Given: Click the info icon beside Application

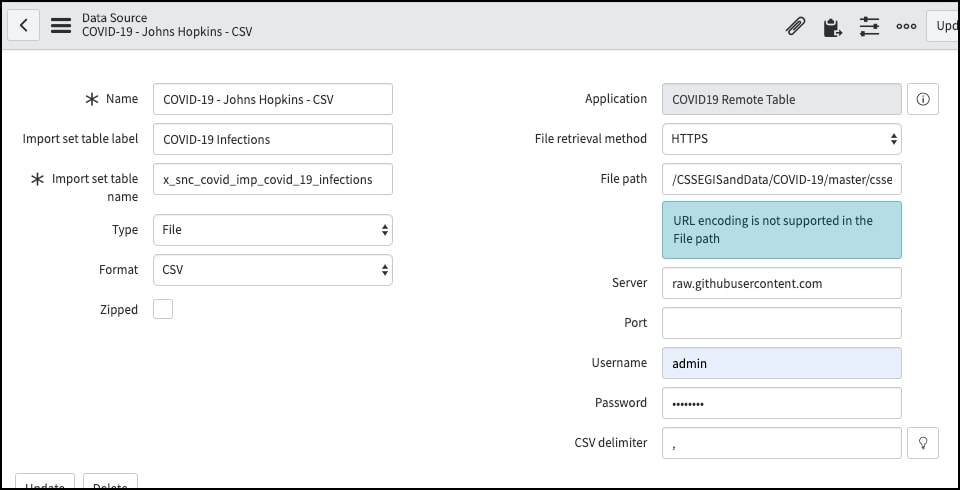Looking at the screenshot, I should coord(922,99).
